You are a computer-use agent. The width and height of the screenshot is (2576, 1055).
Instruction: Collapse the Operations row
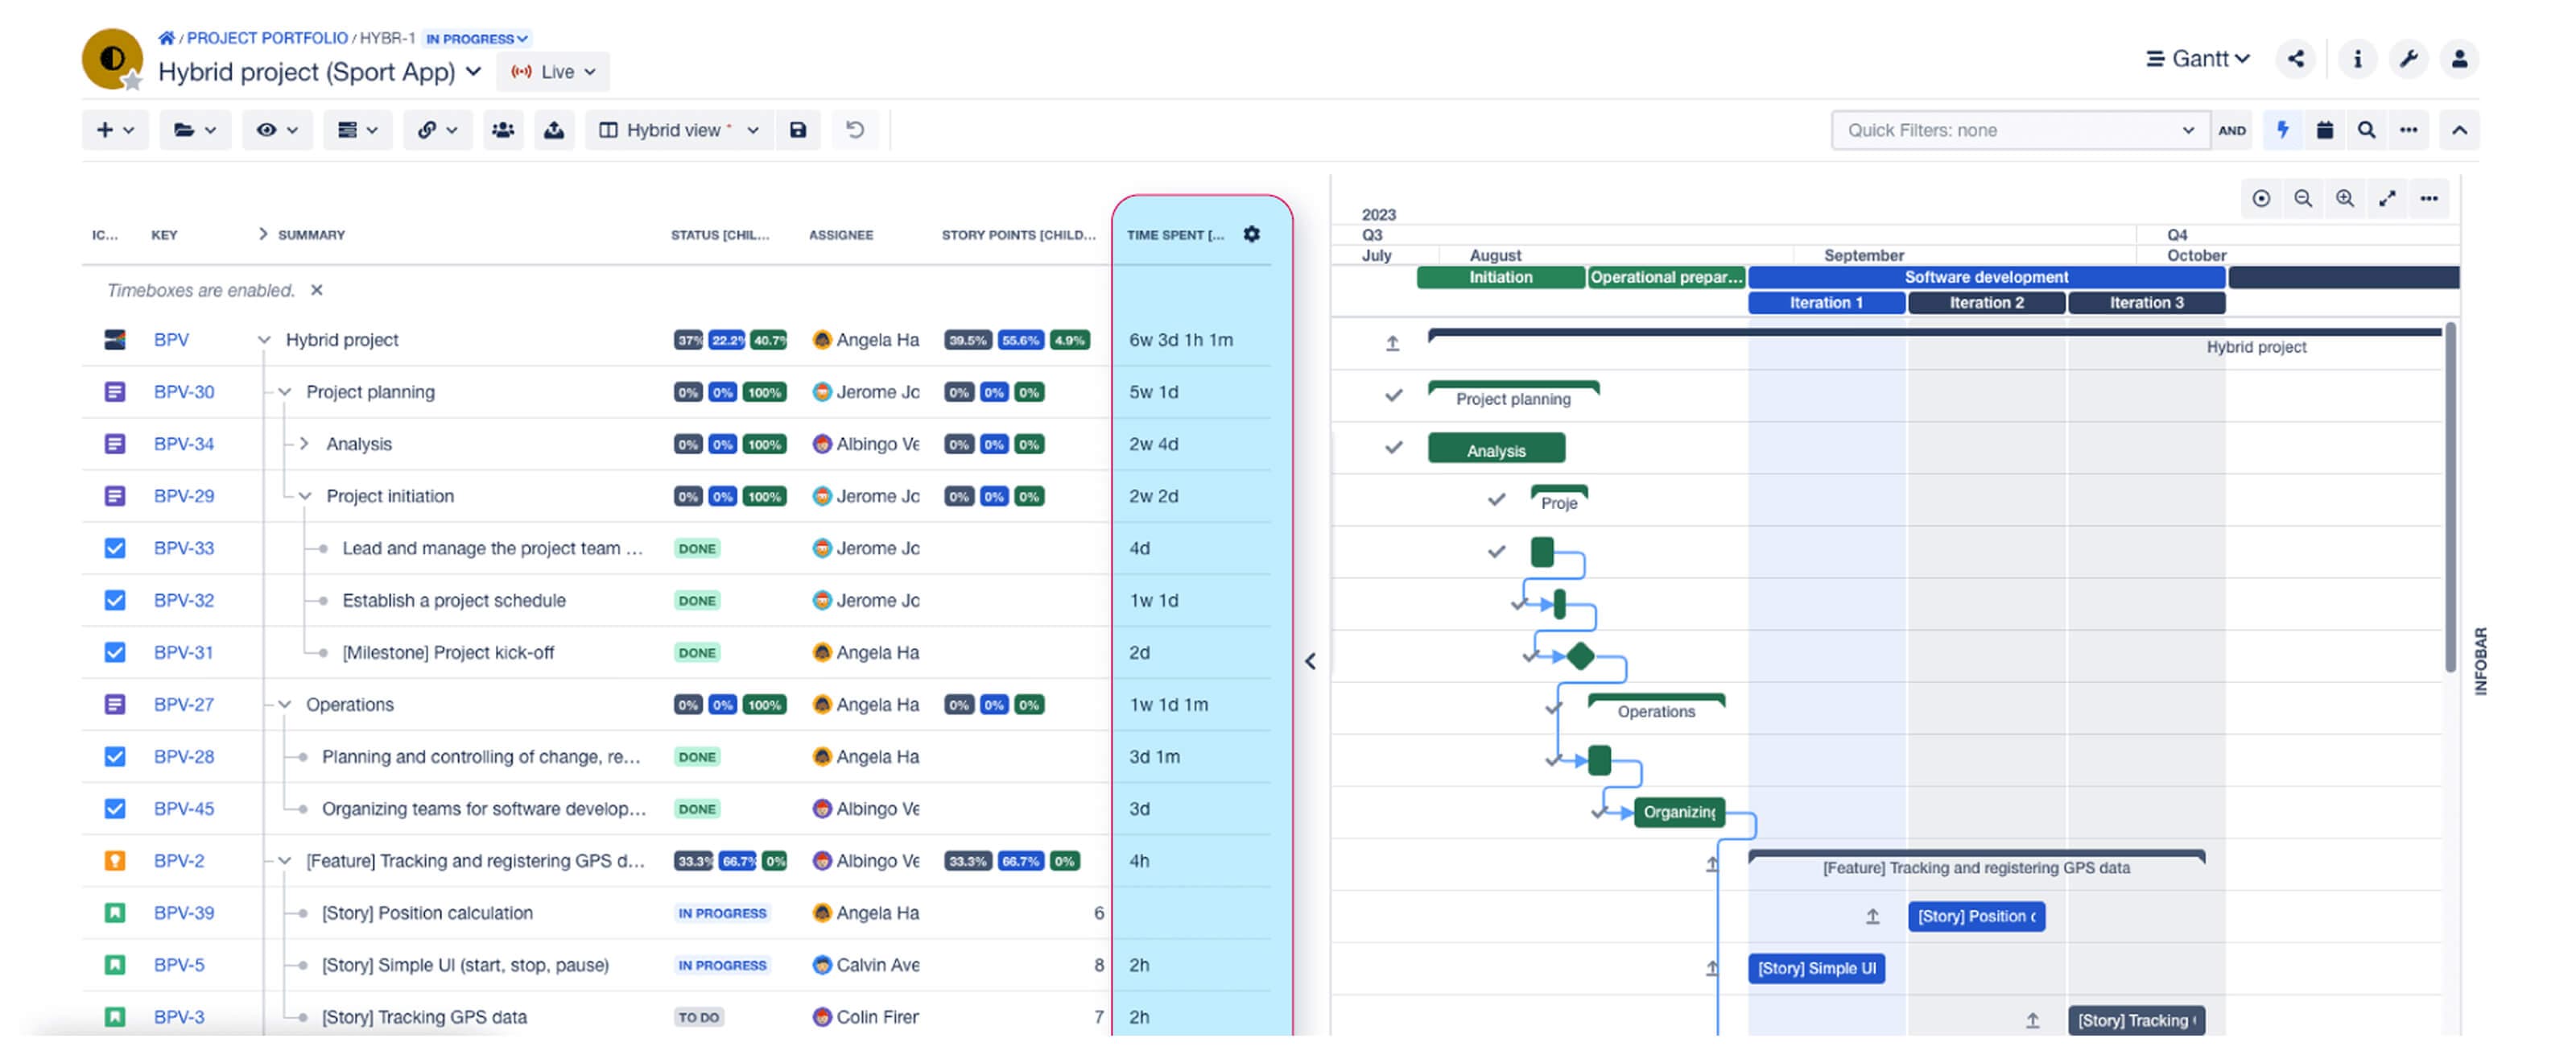pos(285,704)
